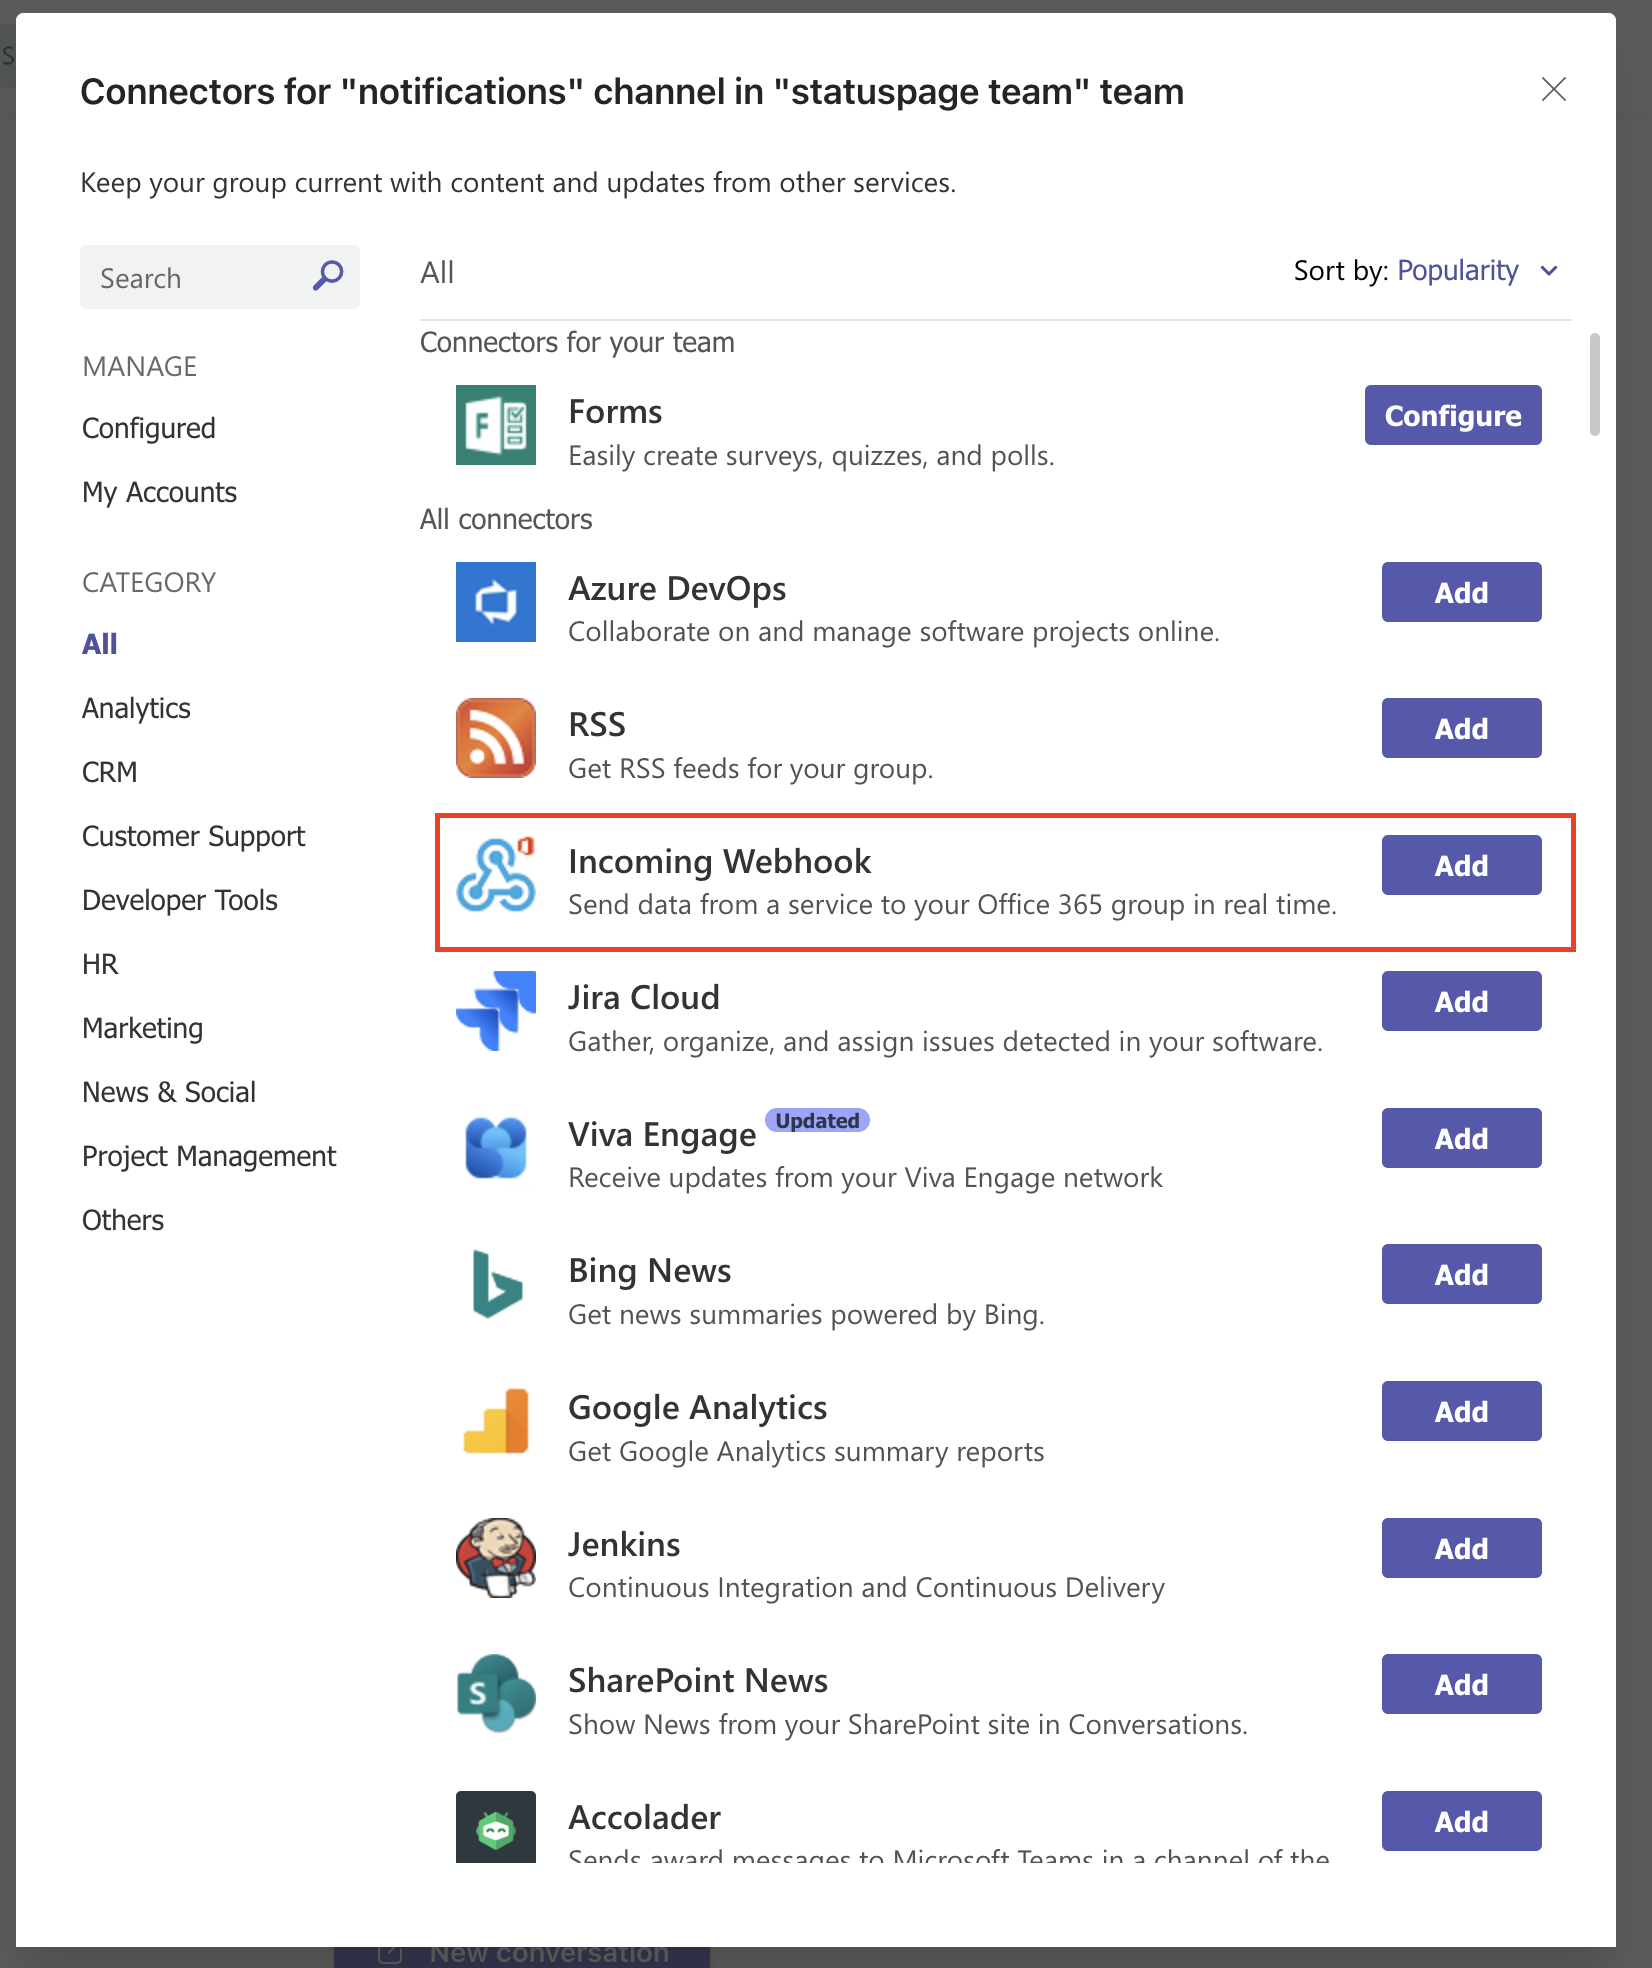Close the connectors dialog

(1553, 90)
